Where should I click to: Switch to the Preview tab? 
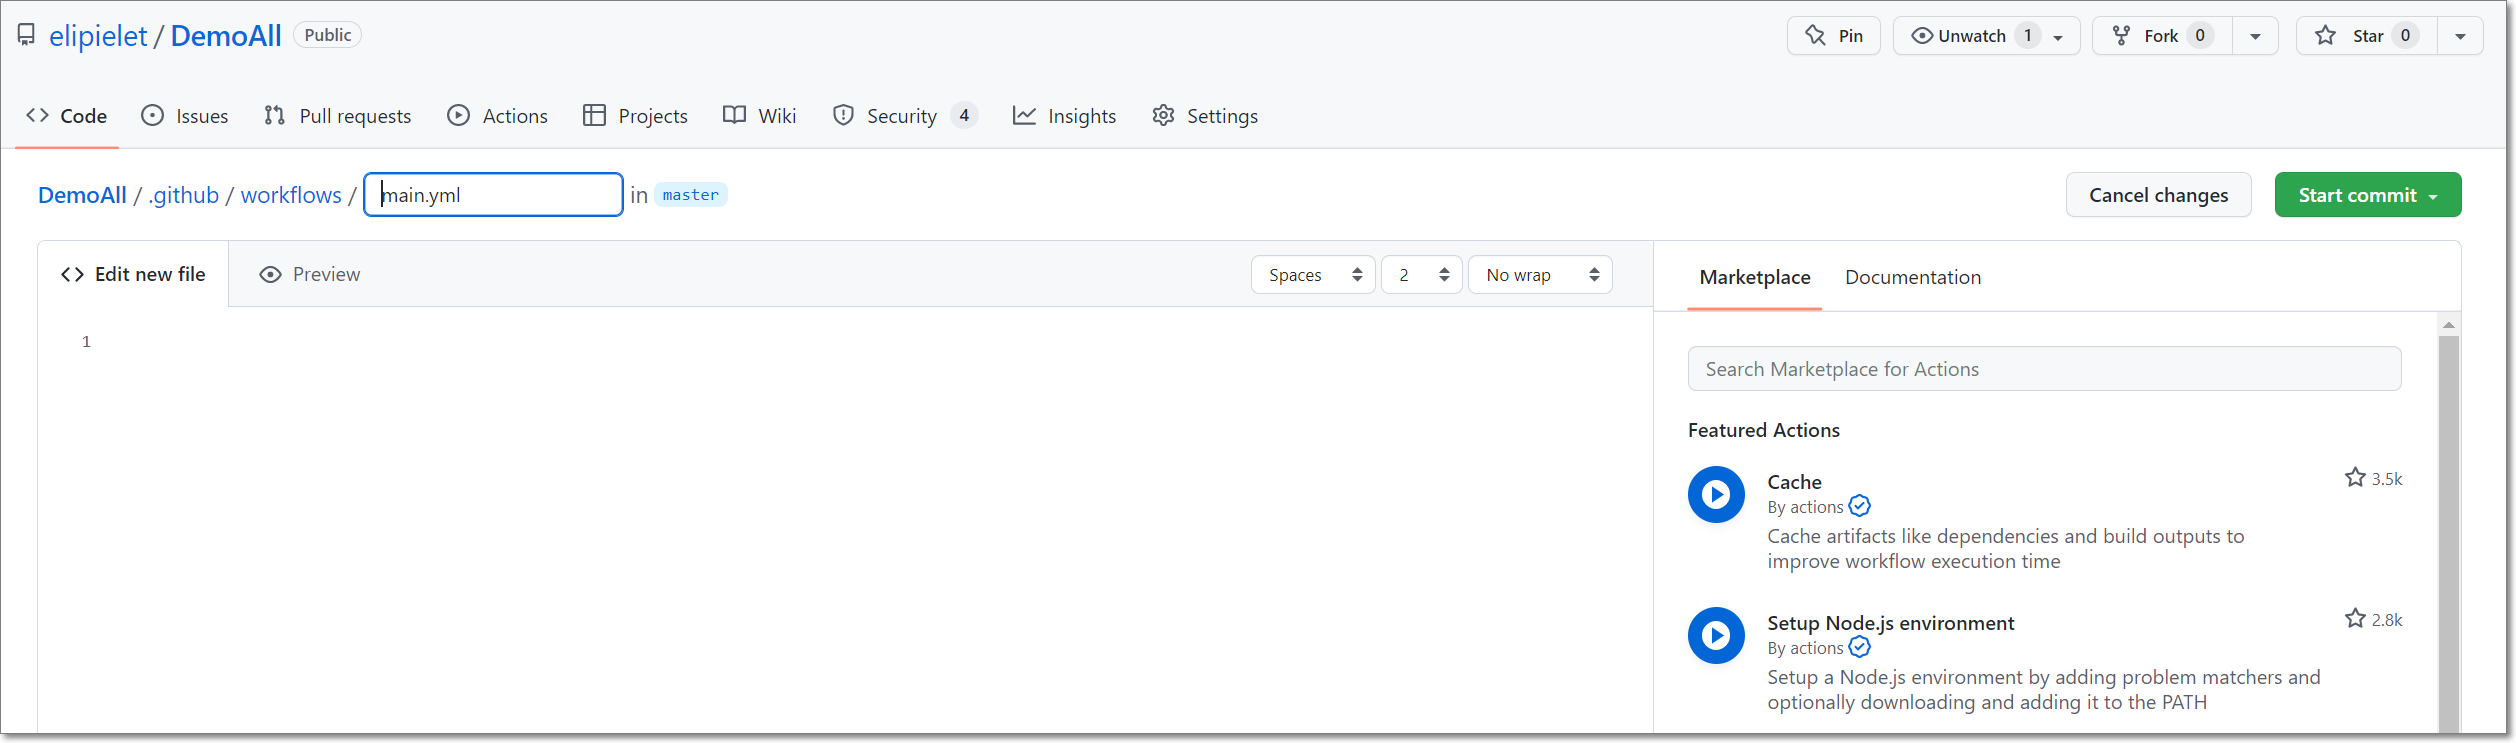click(x=309, y=274)
